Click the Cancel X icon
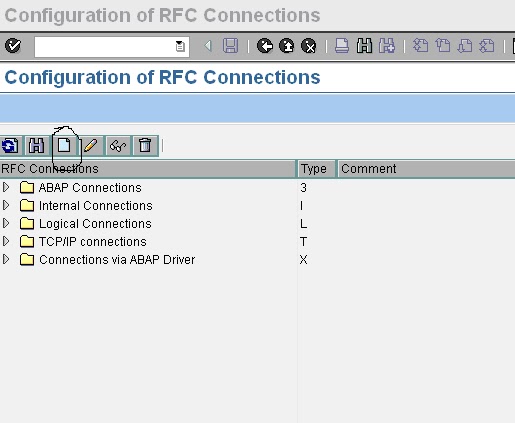 (309, 46)
